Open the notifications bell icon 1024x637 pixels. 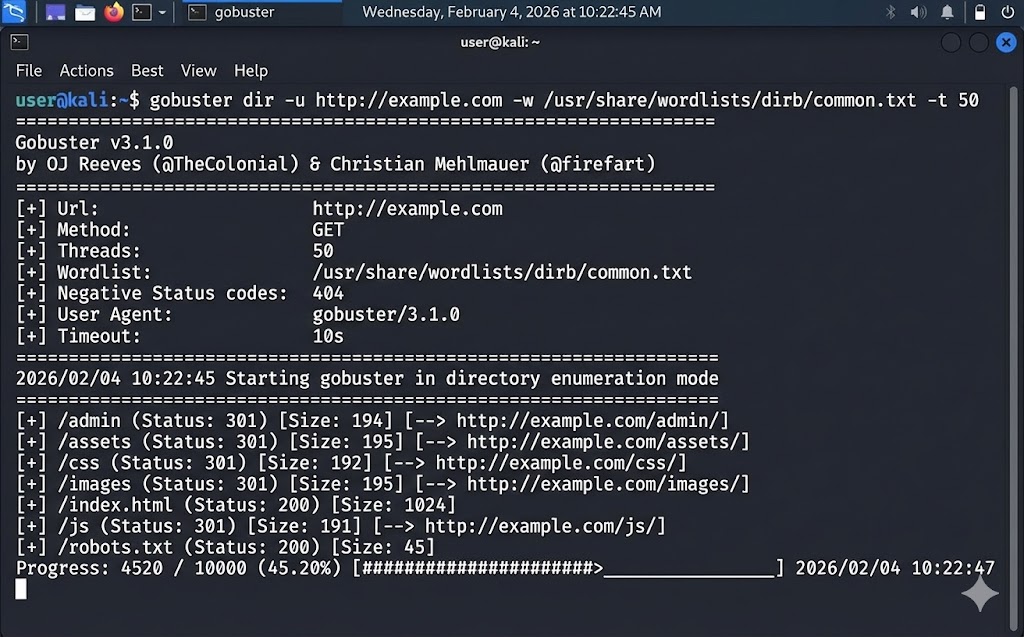coord(948,13)
